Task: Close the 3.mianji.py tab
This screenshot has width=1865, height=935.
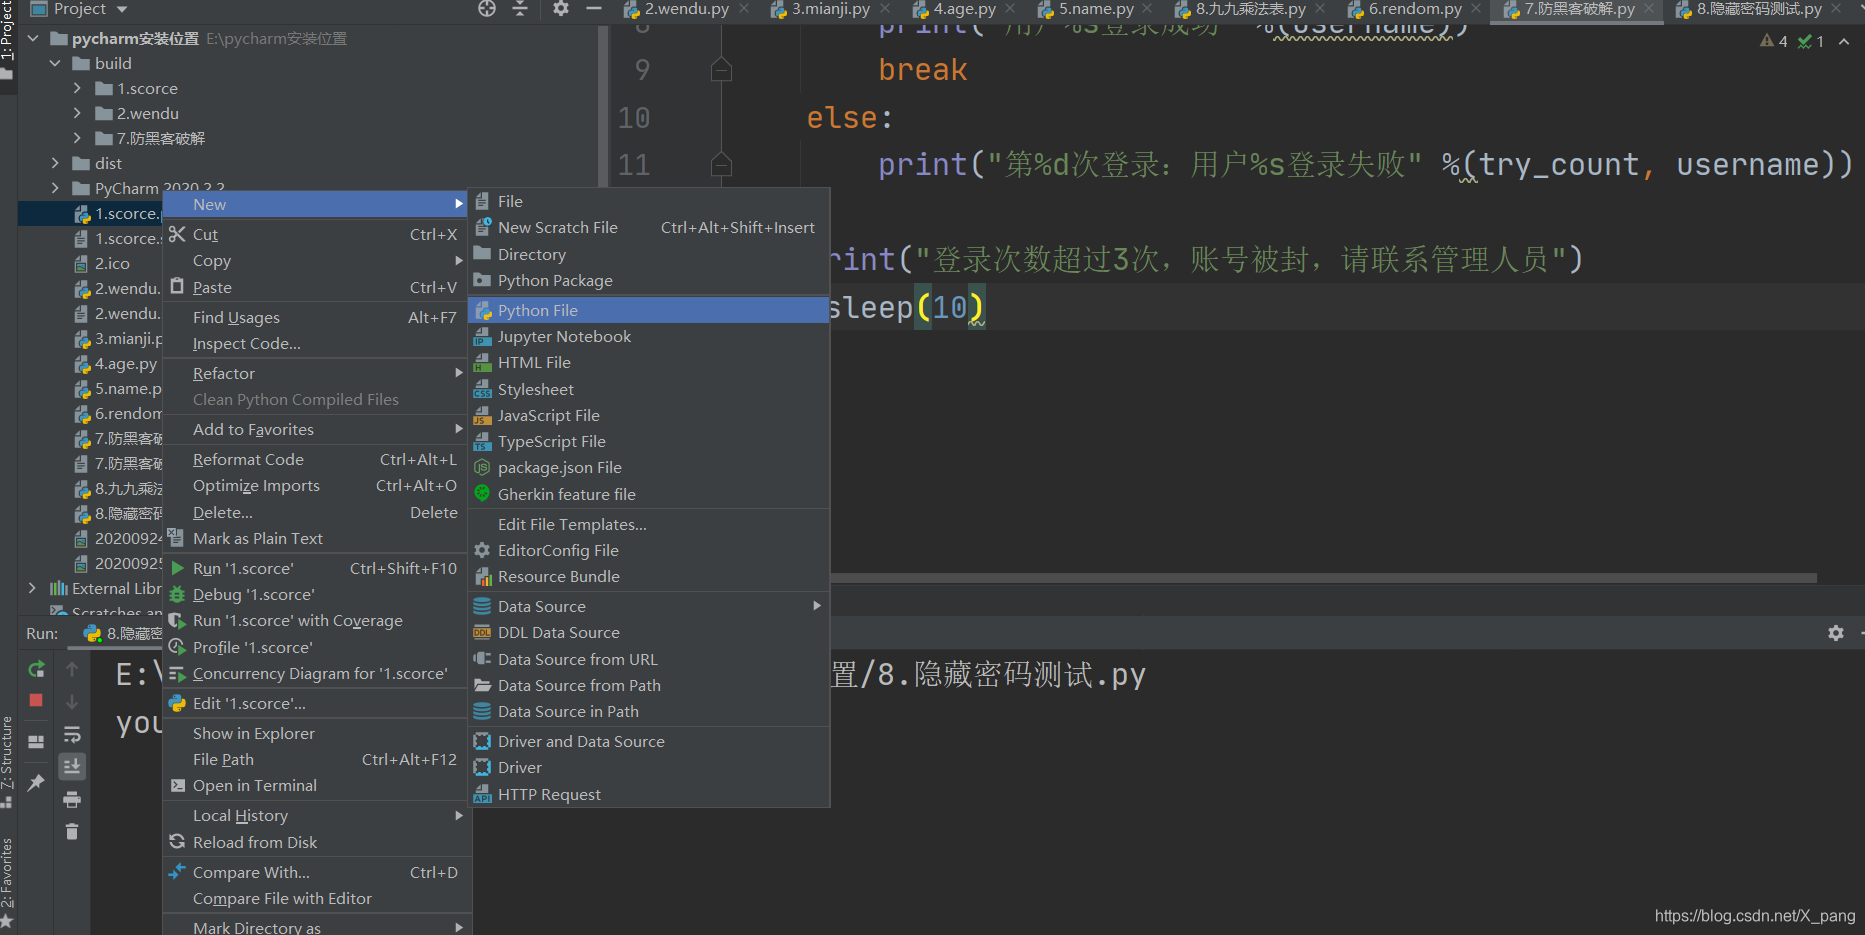Action: (x=885, y=9)
